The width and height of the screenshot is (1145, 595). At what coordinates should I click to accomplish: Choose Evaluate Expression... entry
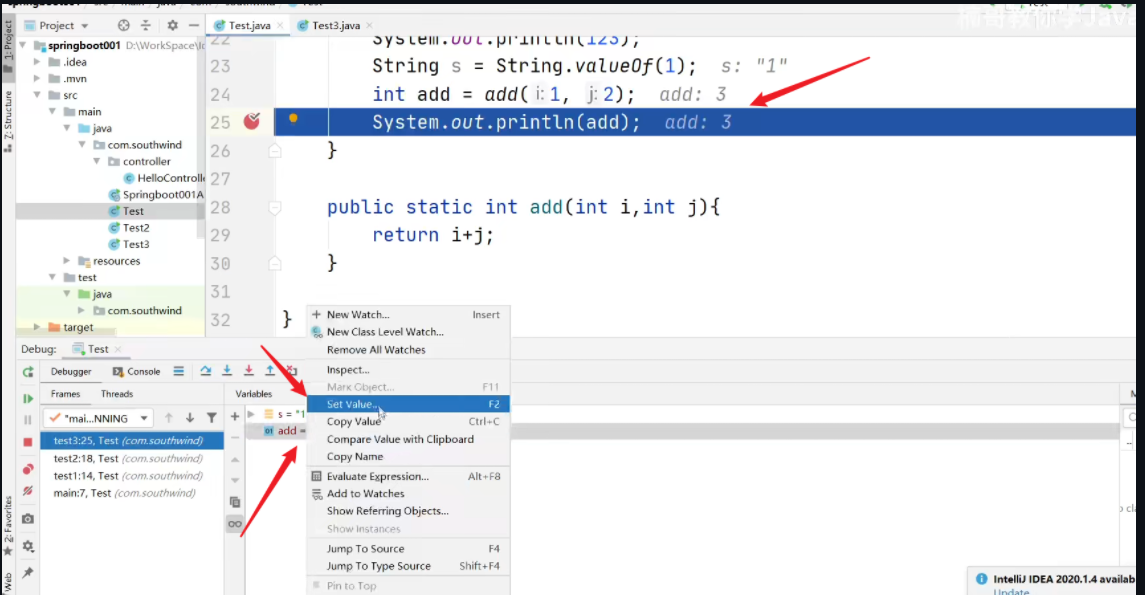click(x=408, y=476)
